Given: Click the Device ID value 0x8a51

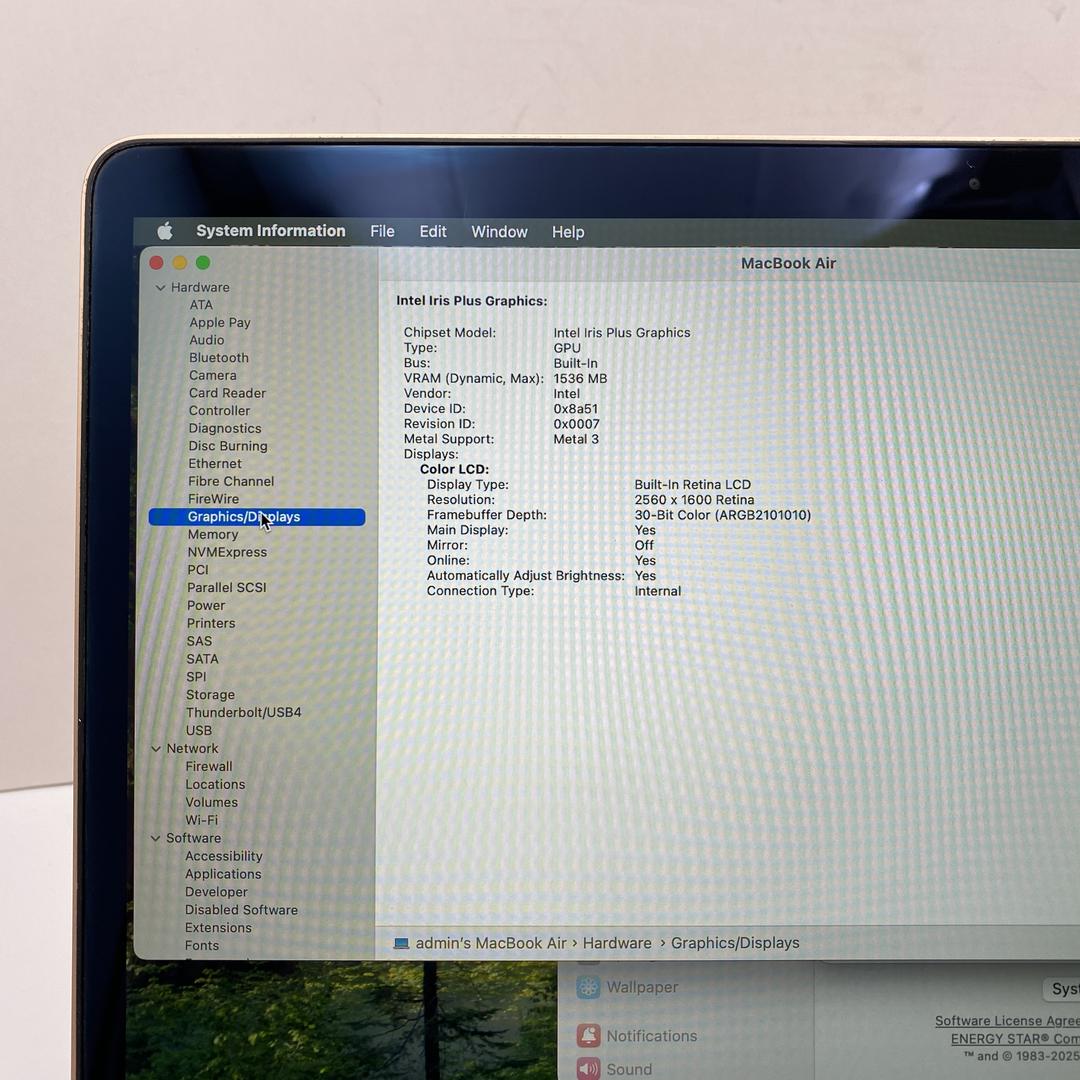Looking at the screenshot, I should point(576,408).
